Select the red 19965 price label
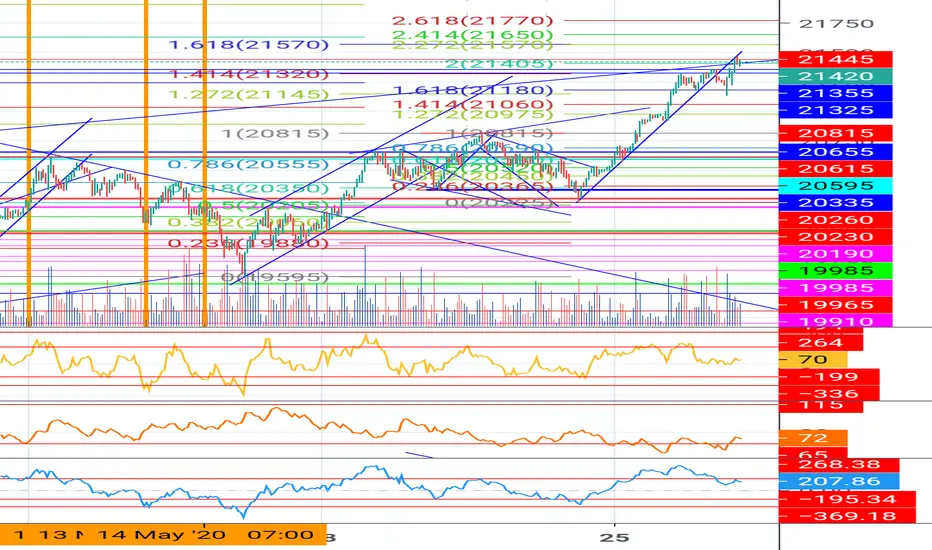The height and width of the screenshot is (550, 932). tap(835, 305)
